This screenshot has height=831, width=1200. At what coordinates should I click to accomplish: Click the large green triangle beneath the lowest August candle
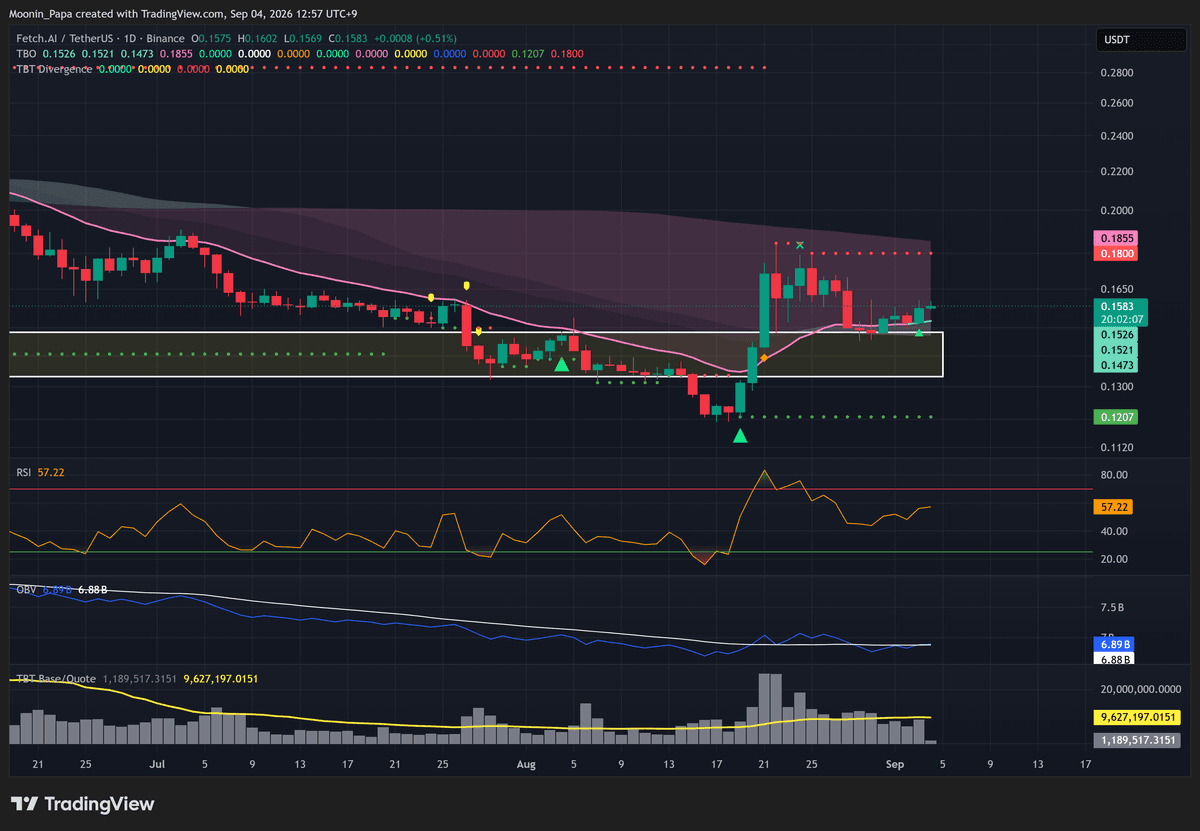tap(740, 435)
